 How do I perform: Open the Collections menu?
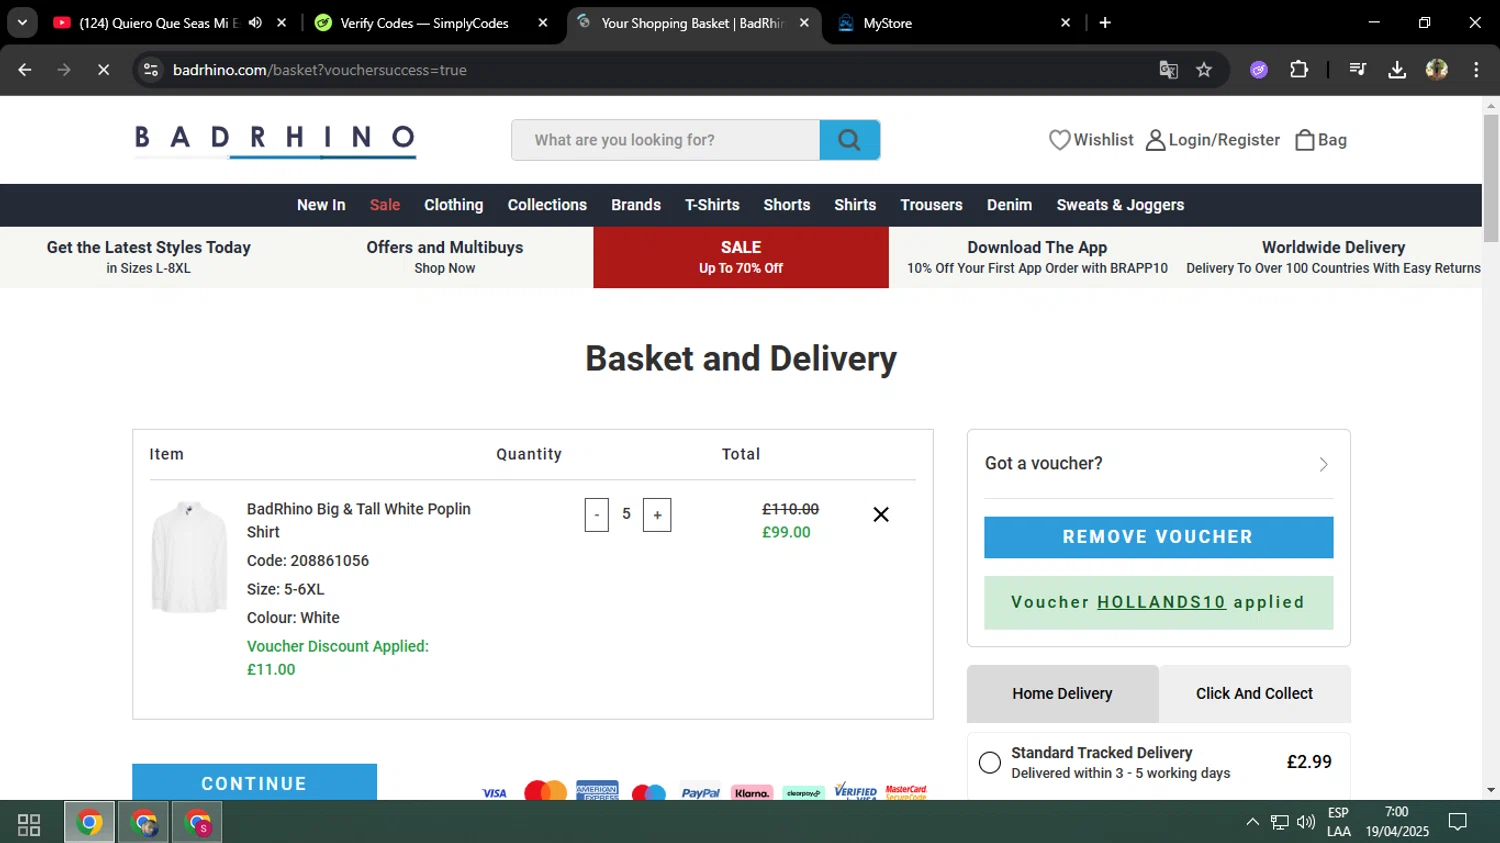(547, 205)
